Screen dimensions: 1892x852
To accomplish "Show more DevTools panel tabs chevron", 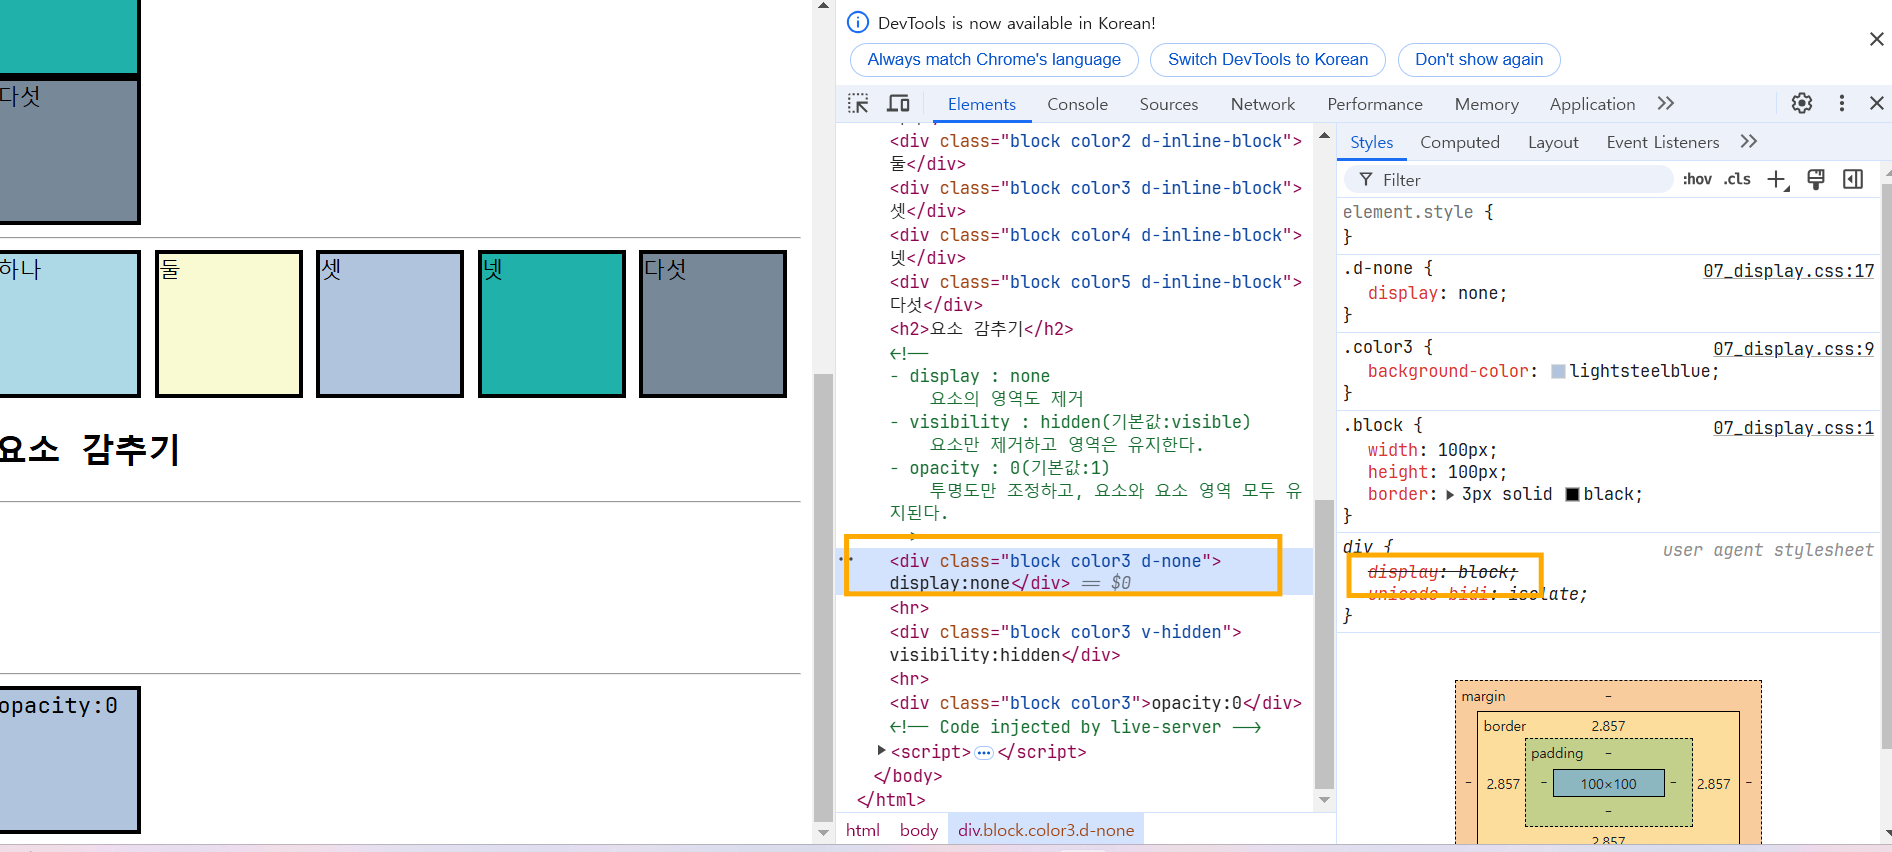I will (x=1665, y=103).
